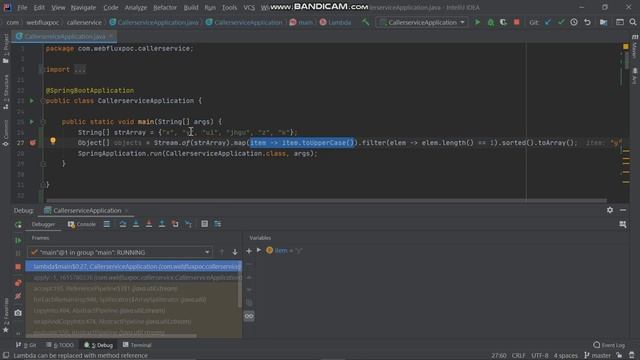Click the editor horizontal scrollbar
Image resolution: width=640 pixels, height=360 pixels.
pos(326,200)
